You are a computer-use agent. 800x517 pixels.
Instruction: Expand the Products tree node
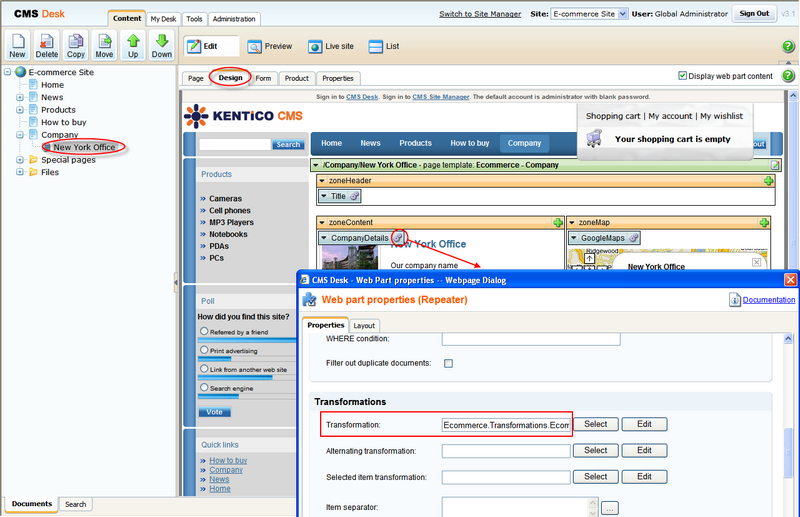[20, 110]
